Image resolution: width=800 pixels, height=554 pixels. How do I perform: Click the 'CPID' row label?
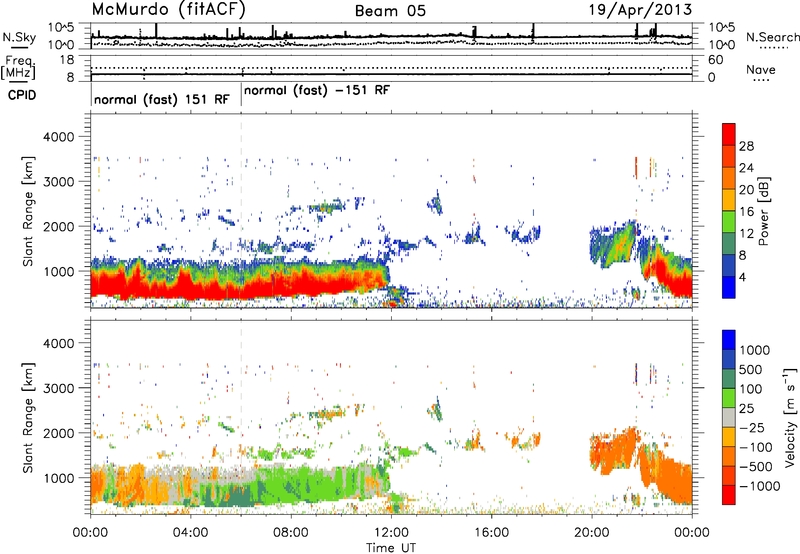click(x=22, y=95)
